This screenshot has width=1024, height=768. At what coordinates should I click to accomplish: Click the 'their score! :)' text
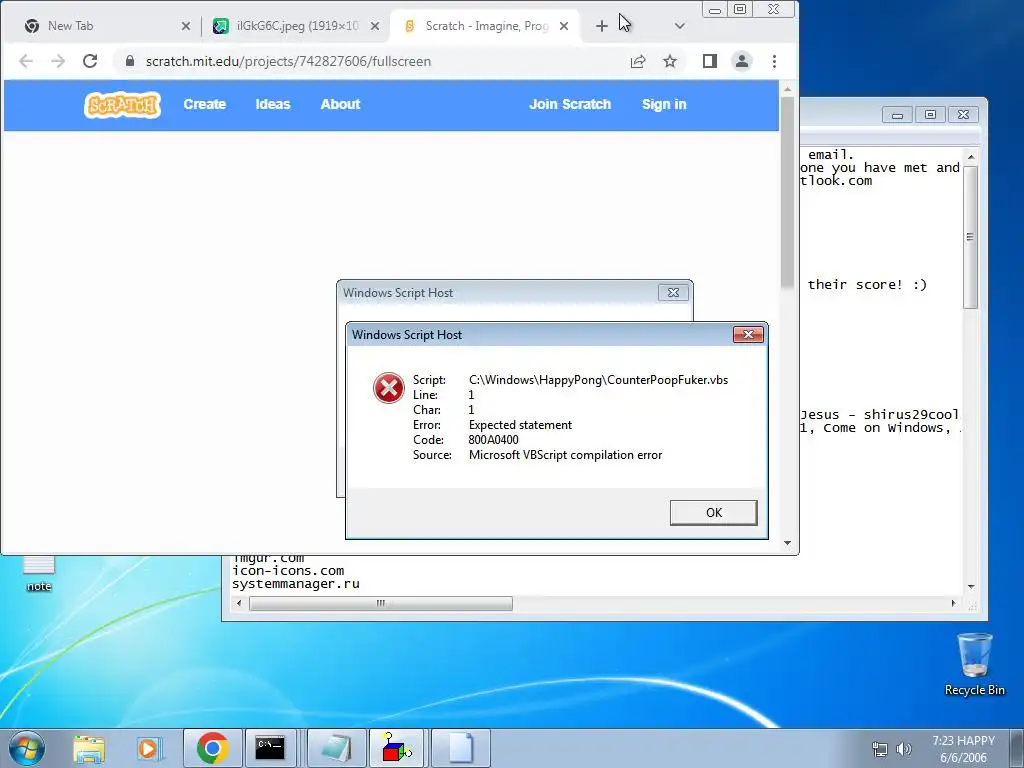pyautogui.click(x=867, y=285)
